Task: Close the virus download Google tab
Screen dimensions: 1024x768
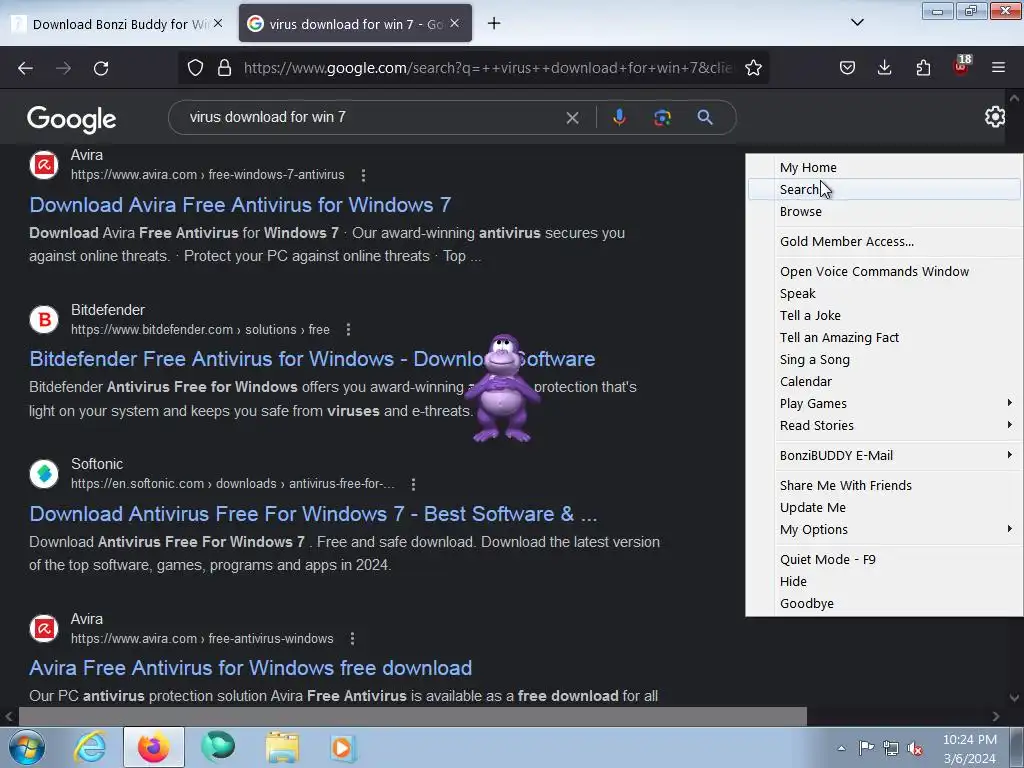Action: [x=455, y=24]
